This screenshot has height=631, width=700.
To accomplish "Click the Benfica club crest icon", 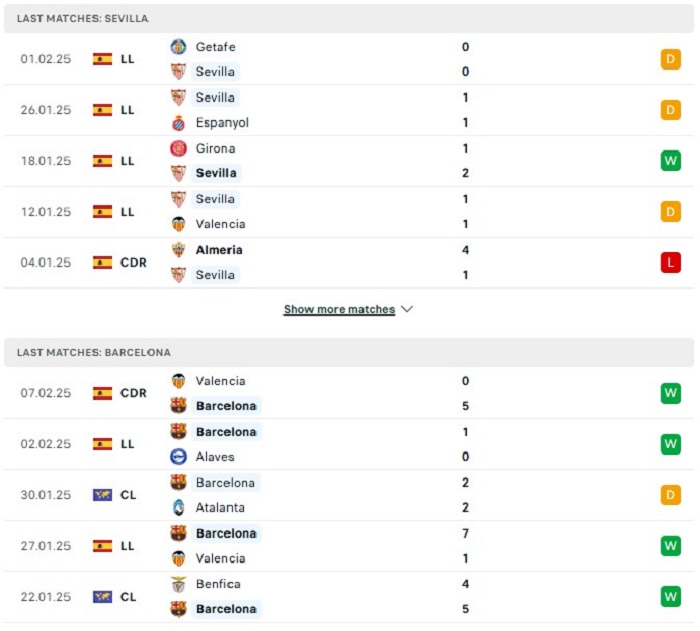I will point(179,584).
